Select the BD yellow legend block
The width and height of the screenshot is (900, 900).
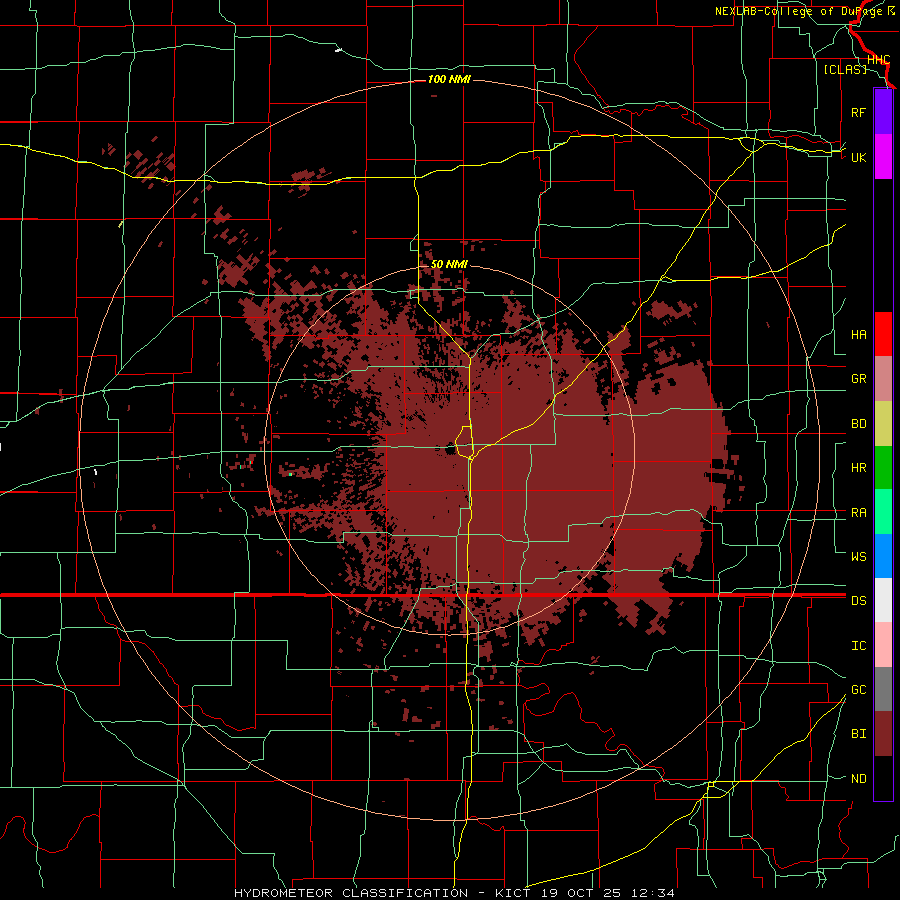pos(883,424)
